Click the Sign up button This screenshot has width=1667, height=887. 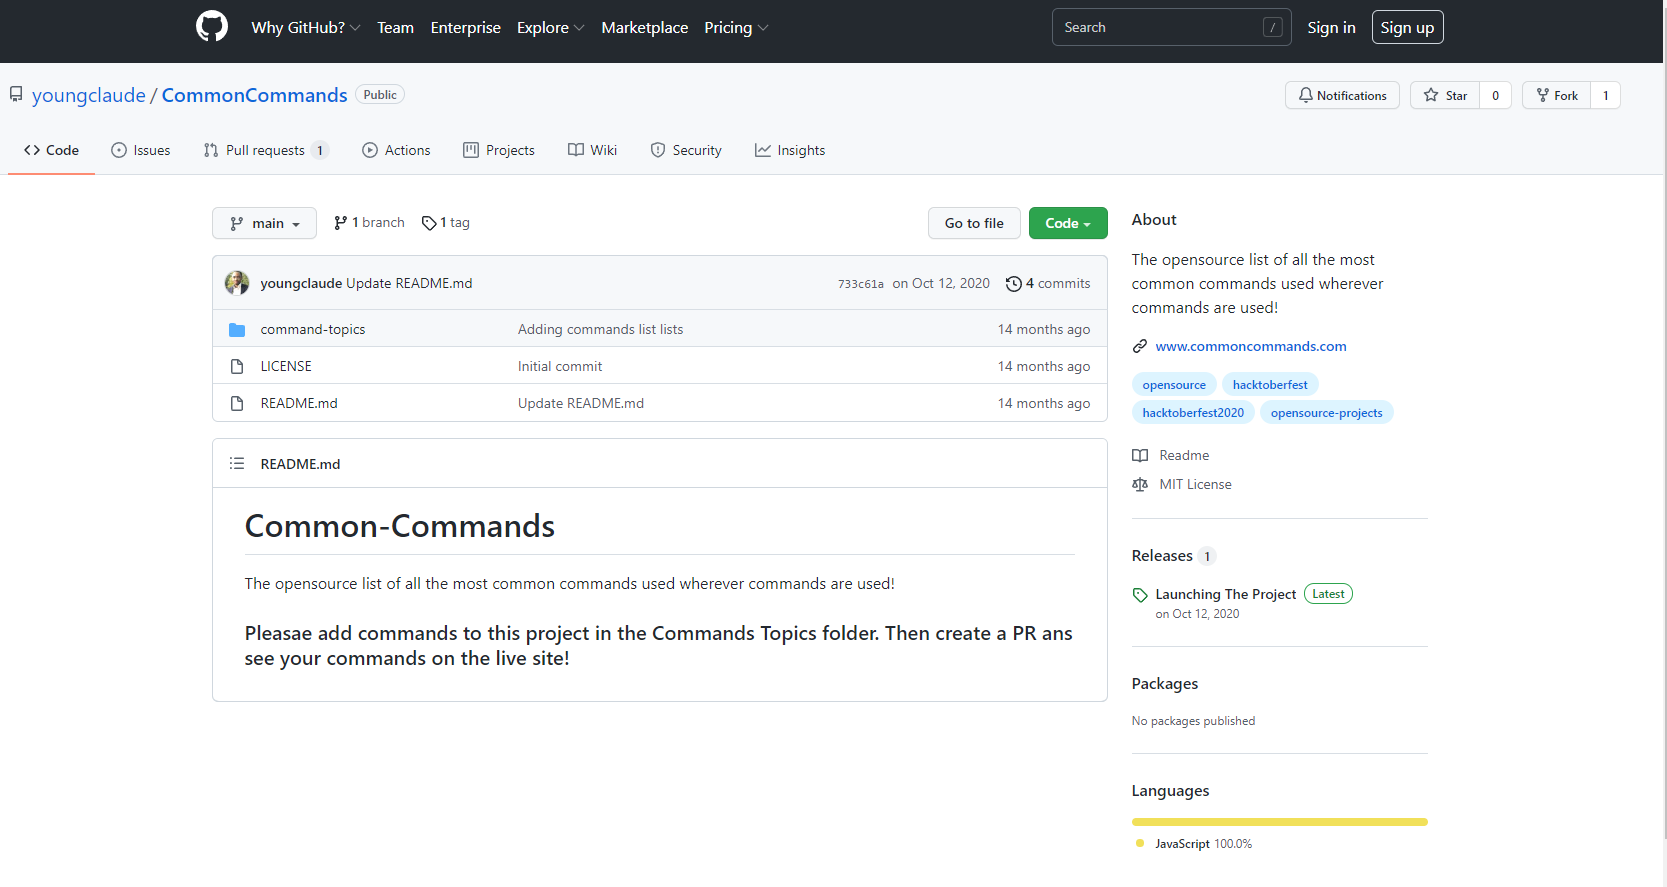(x=1407, y=27)
